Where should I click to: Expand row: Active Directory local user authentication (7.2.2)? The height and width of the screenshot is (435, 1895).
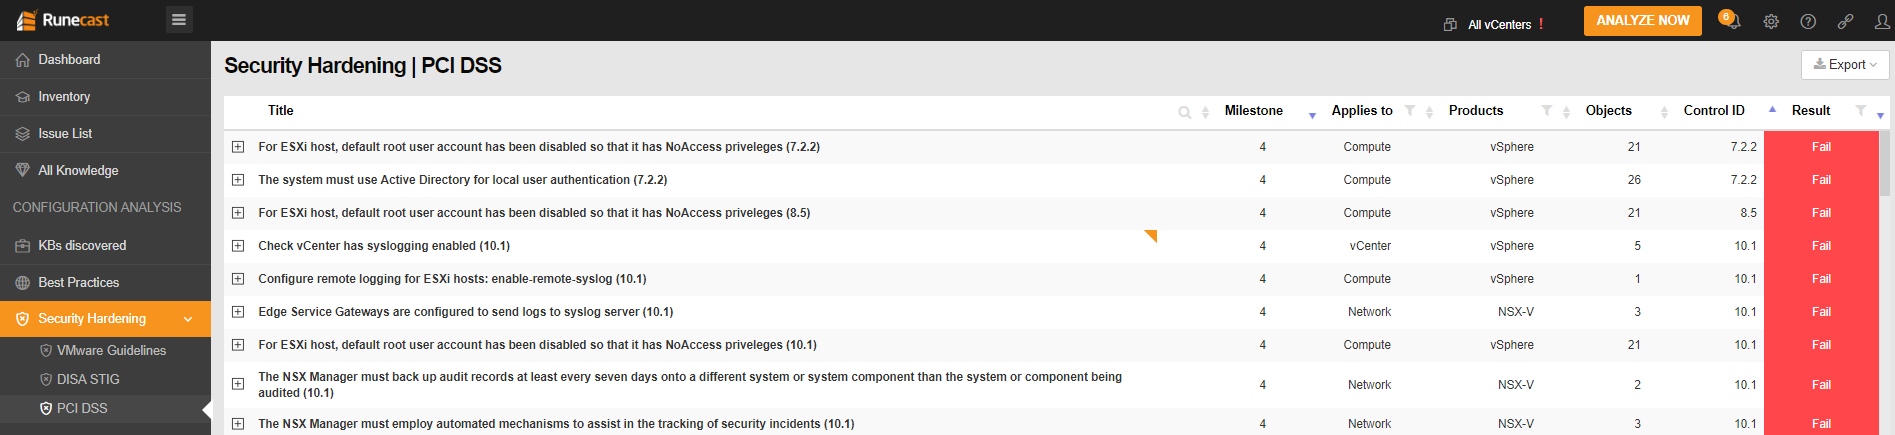[238, 180]
